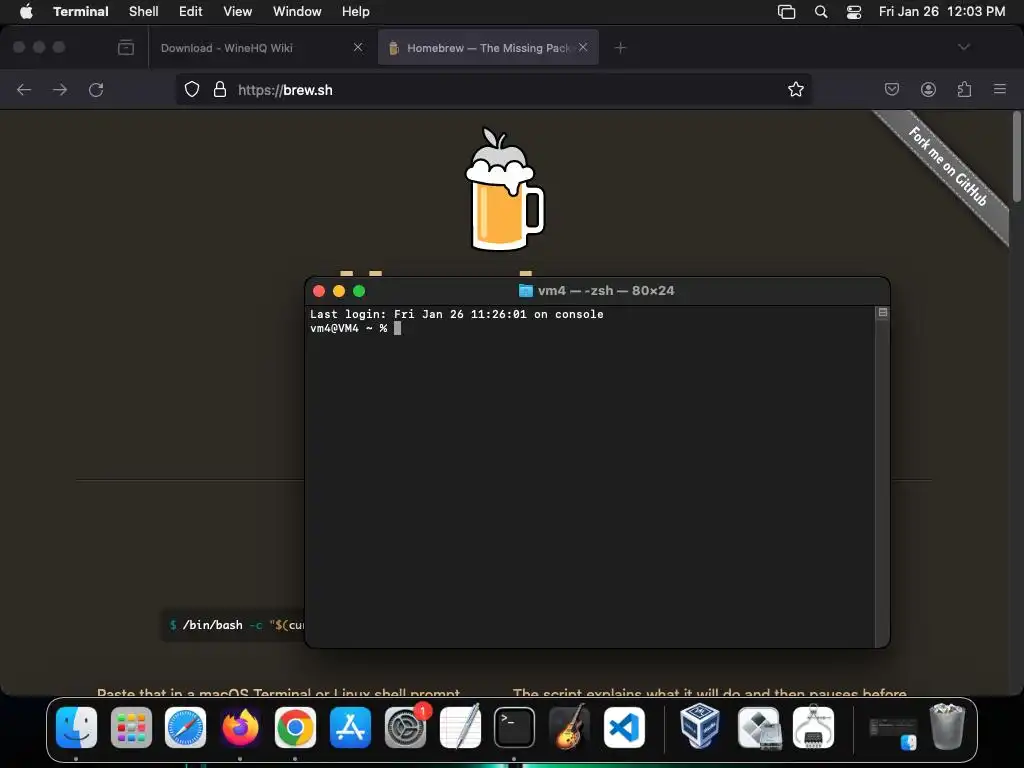Click the Firefox page vertical scrollbar
Viewport: 1024px width, 768px height.
(1016, 157)
